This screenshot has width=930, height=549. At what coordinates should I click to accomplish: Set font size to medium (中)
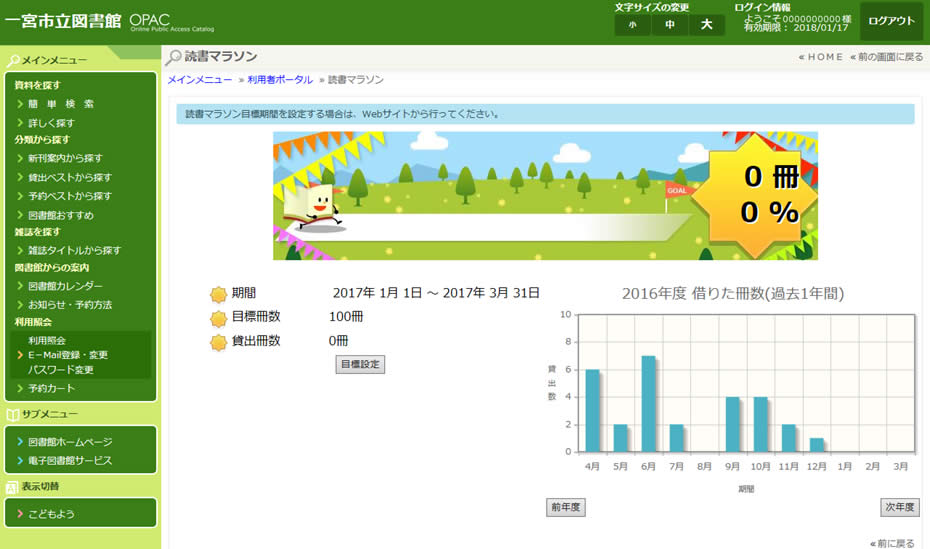[x=669, y=25]
